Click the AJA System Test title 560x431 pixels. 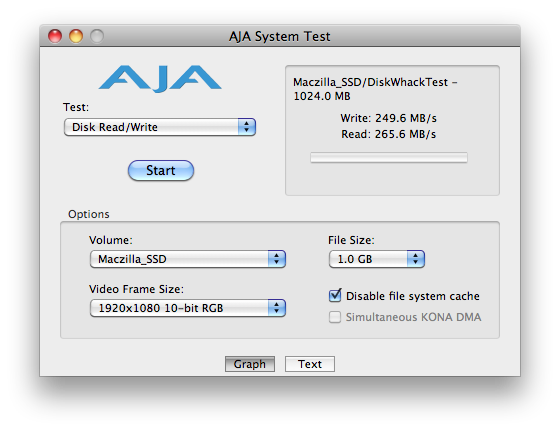pyautogui.click(x=280, y=36)
